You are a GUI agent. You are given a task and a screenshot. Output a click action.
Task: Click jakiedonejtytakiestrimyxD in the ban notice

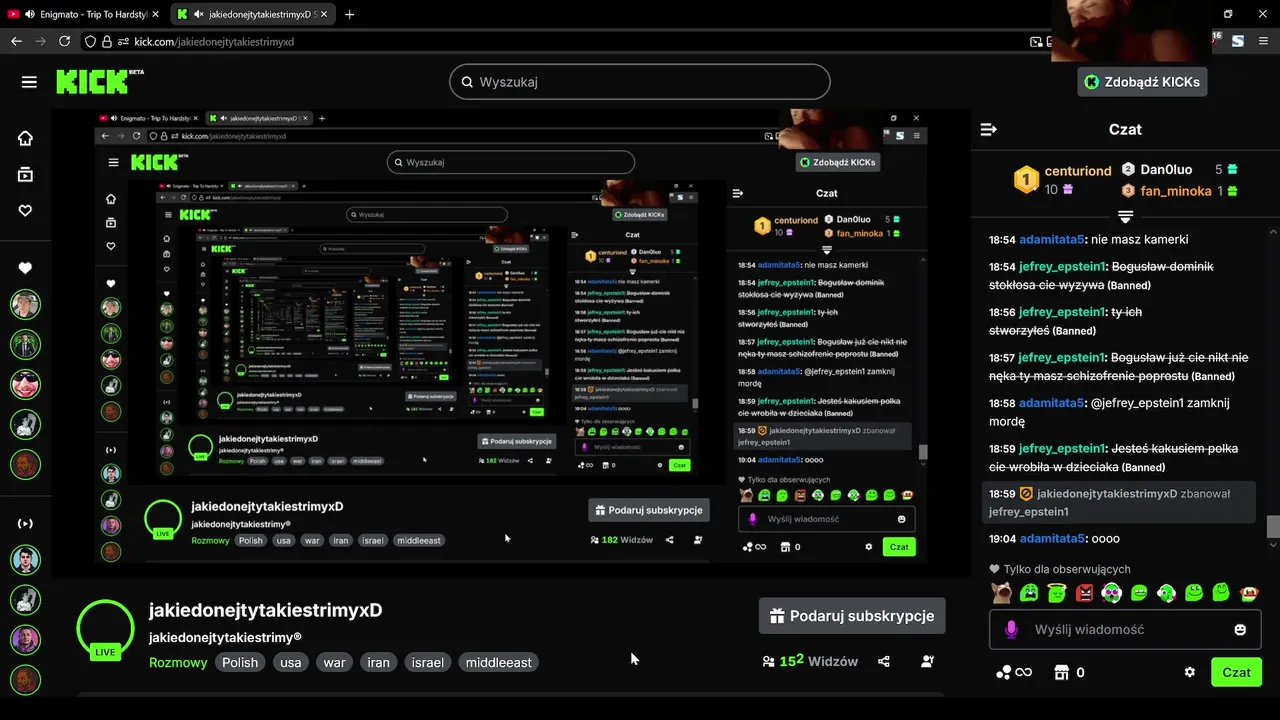(x=1107, y=494)
